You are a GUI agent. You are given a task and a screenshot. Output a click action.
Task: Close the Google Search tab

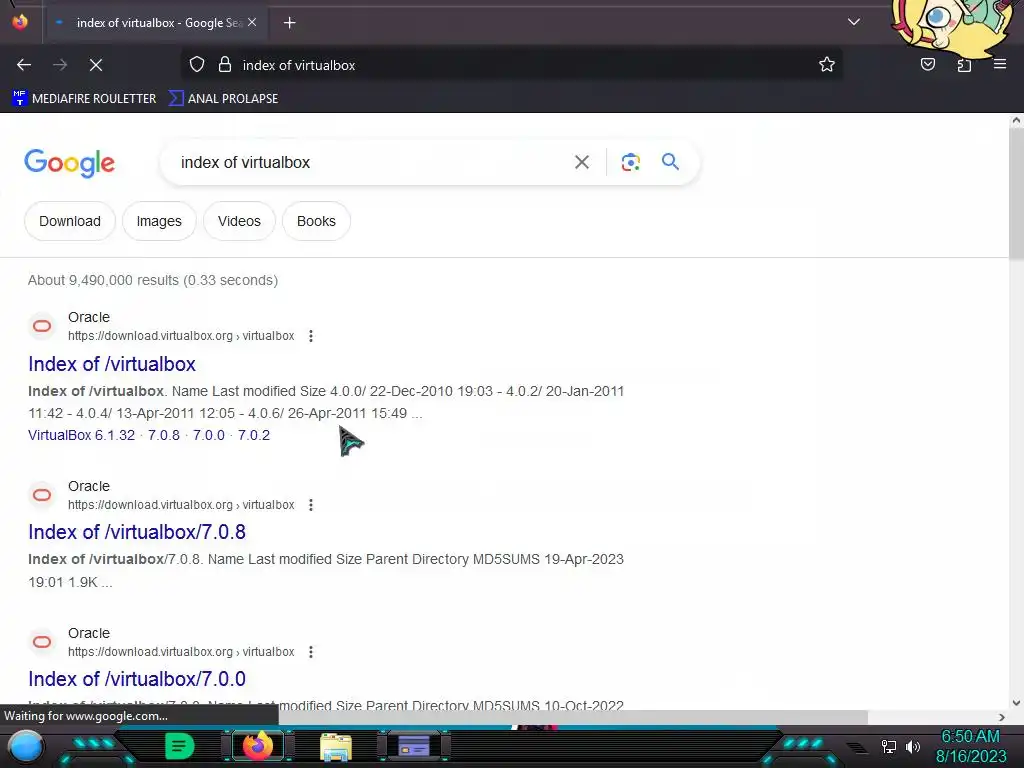click(x=252, y=22)
